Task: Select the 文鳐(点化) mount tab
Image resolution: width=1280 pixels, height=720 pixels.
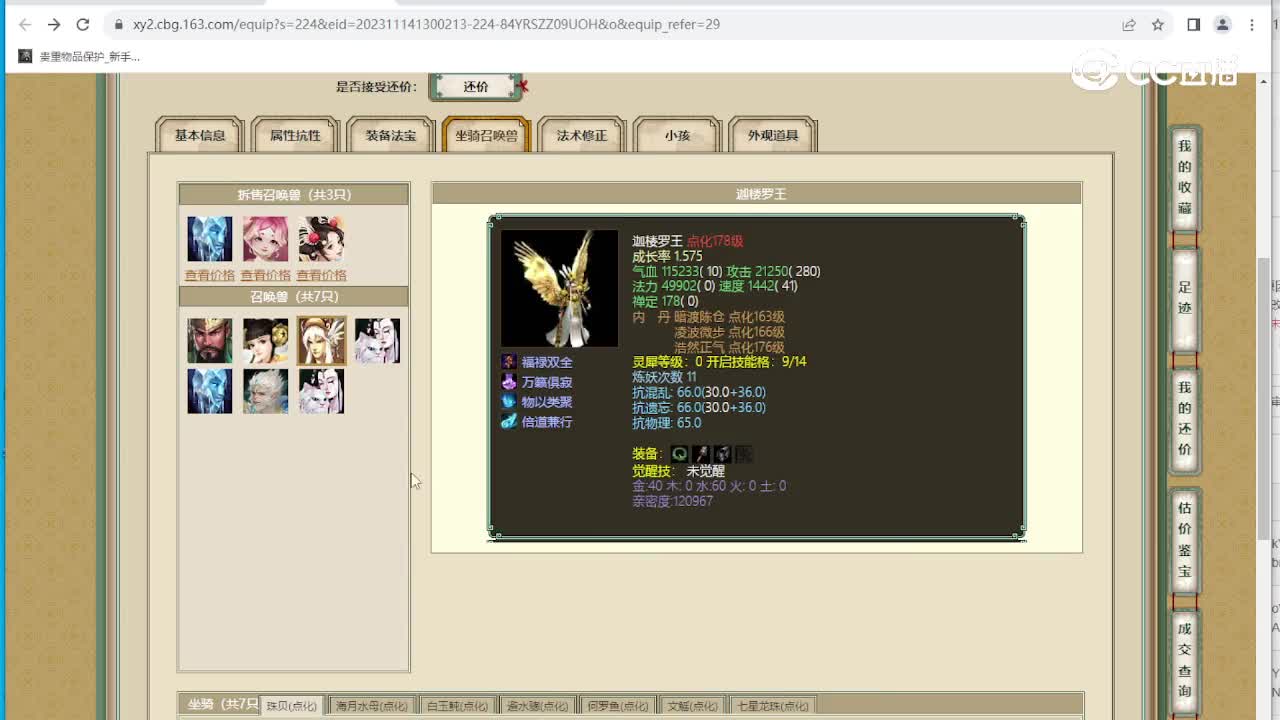Action: pyautogui.click(x=691, y=705)
